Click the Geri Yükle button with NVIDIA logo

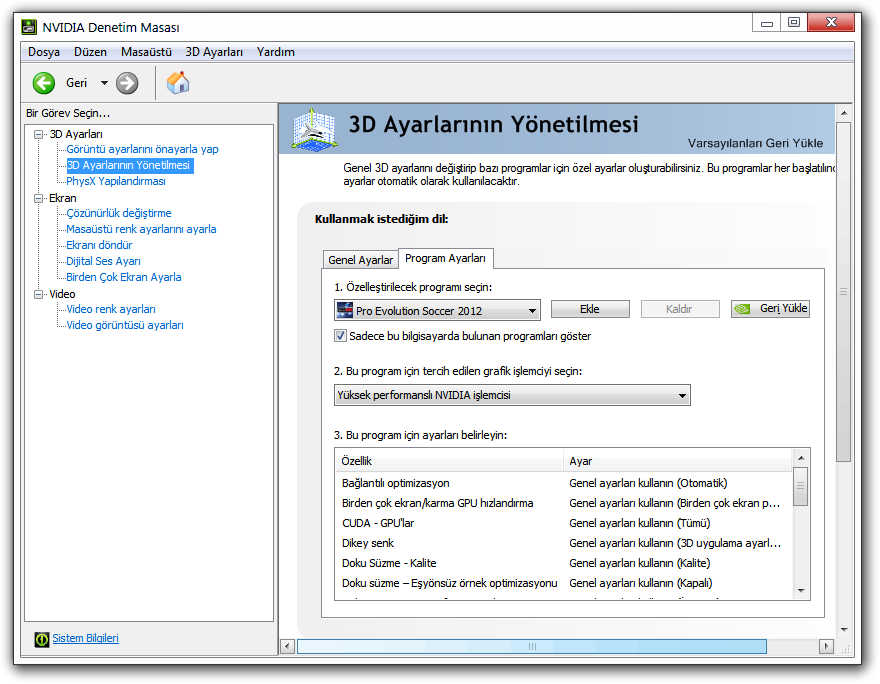770,309
